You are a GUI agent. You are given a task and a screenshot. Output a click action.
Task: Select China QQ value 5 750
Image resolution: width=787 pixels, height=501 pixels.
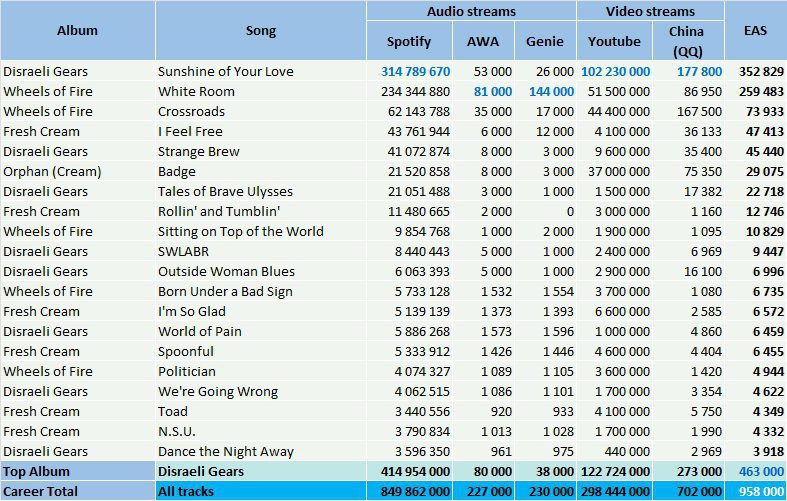[x=707, y=412]
